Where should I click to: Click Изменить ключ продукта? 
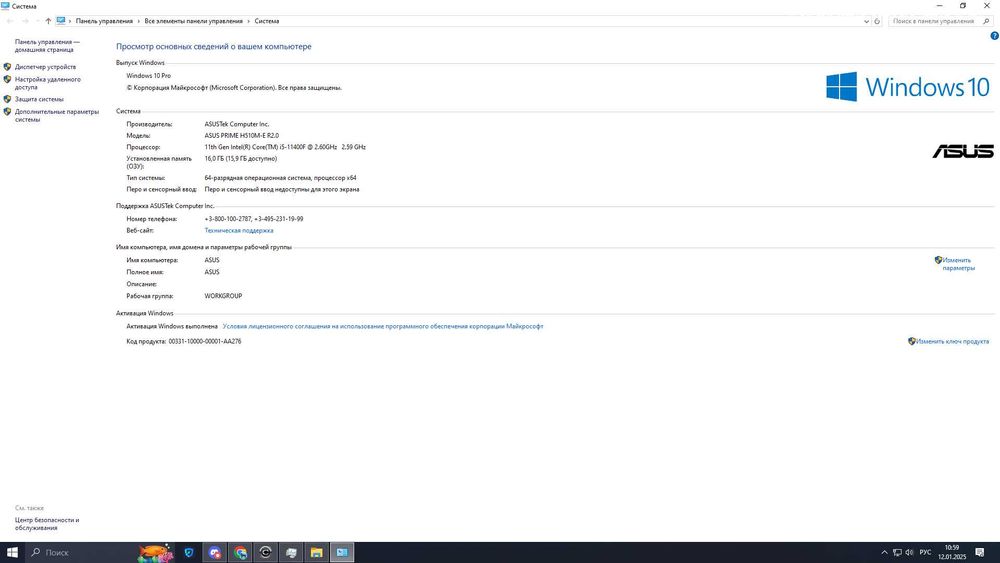(952, 342)
